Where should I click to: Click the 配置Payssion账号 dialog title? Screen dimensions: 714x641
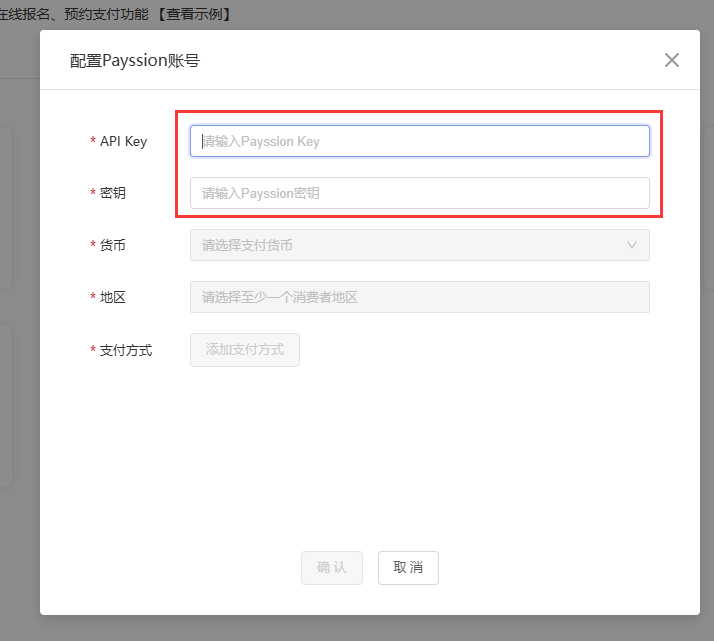coord(135,61)
